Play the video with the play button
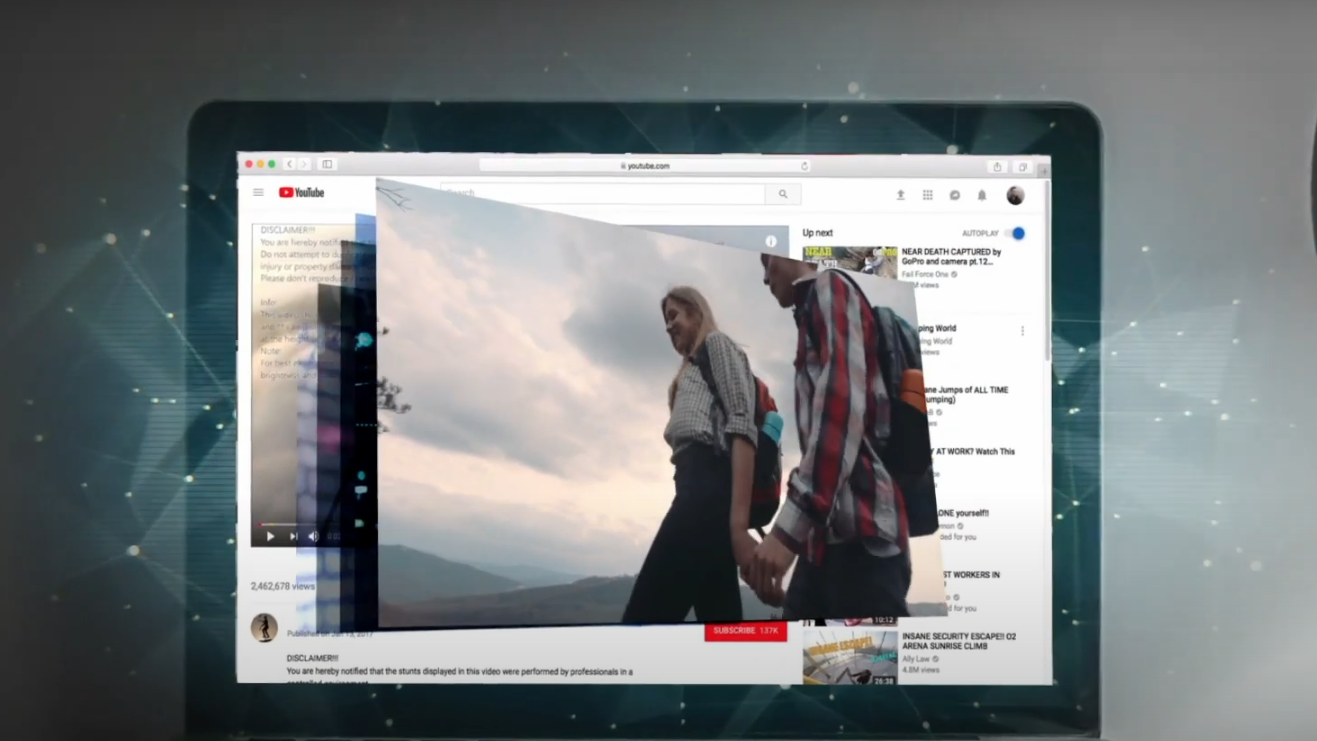Image resolution: width=1317 pixels, height=741 pixels. point(270,536)
